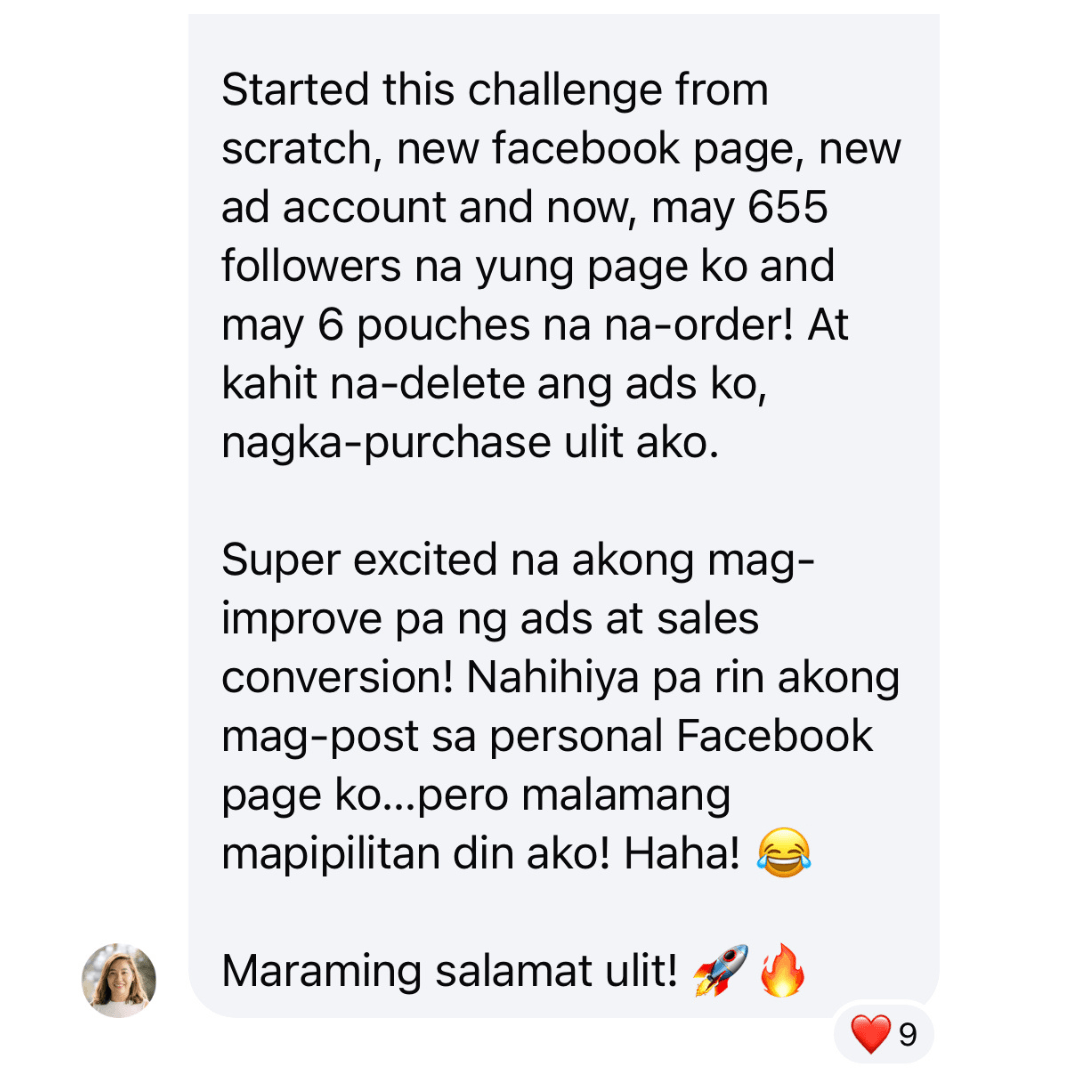Click the text 'ad account and now'

pyautogui.click(x=429, y=207)
